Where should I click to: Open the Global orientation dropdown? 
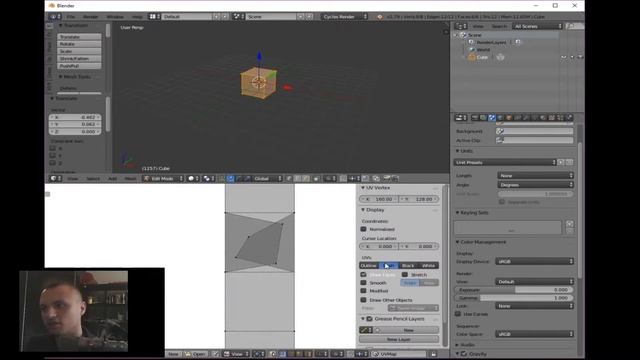coord(267,178)
